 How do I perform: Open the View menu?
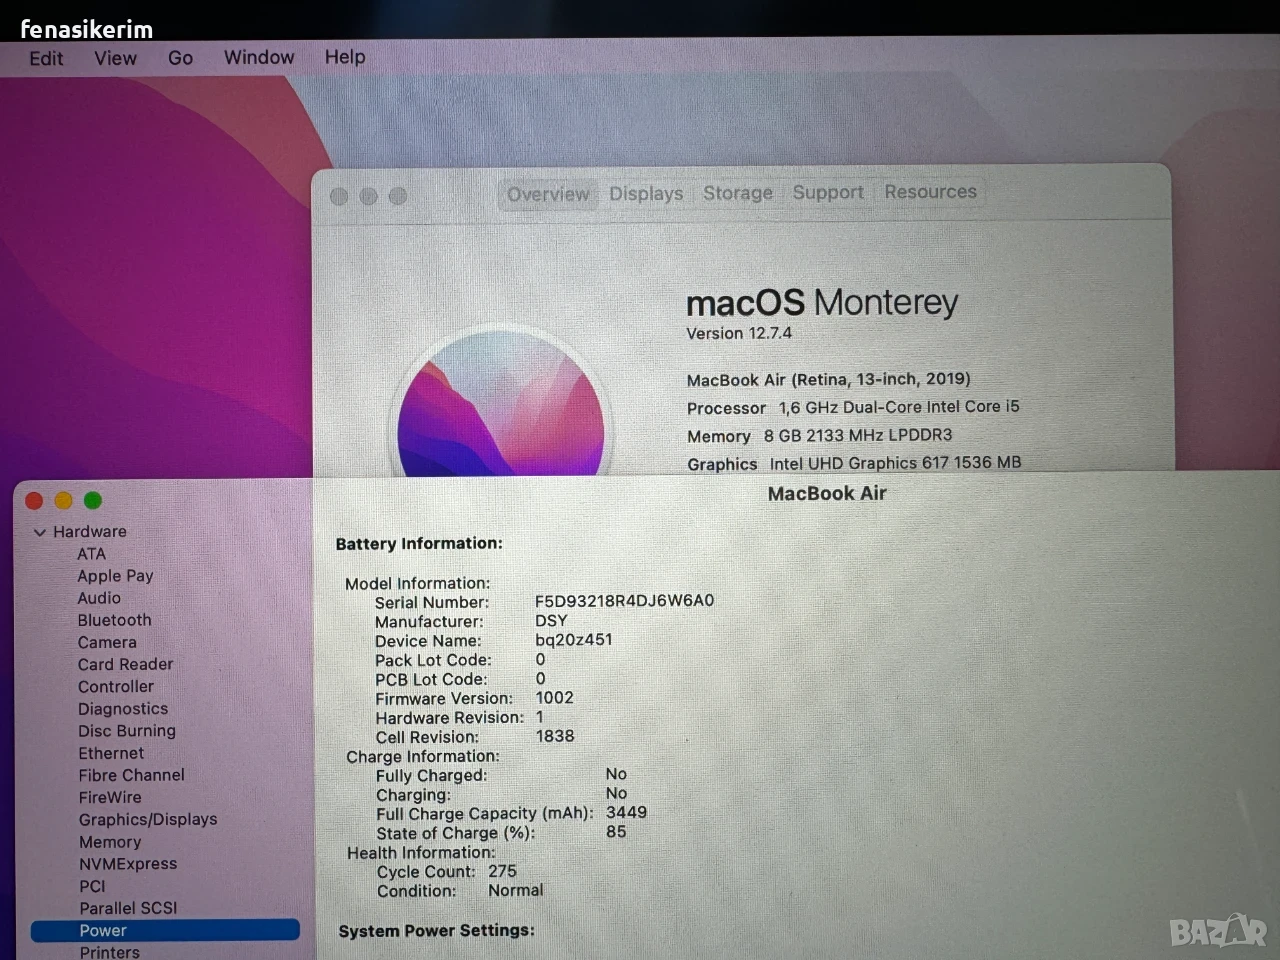click(115, 58)
